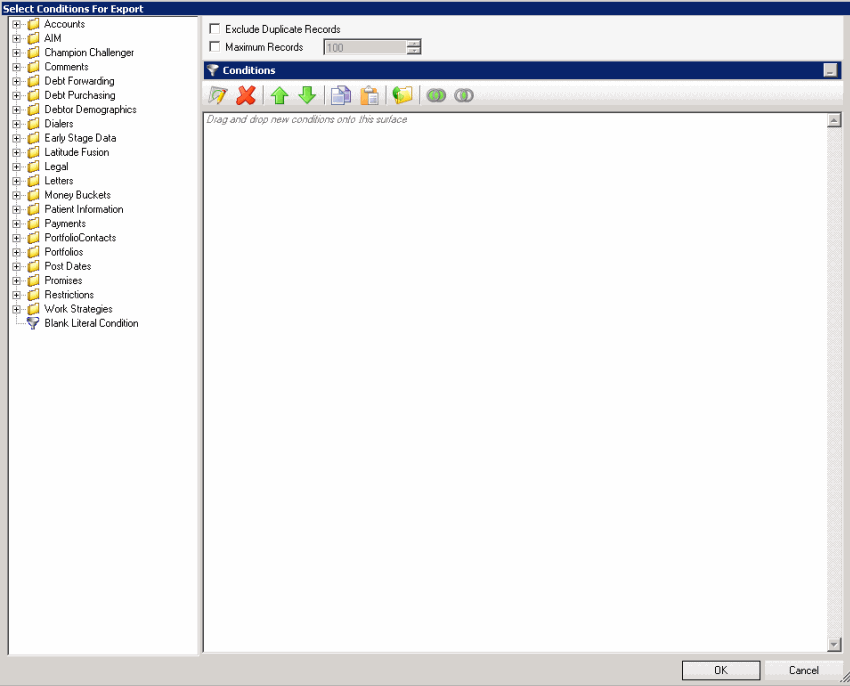850x686 pixels.
Task: Click the first set-logic circles icon
Action: coord(435,95)
